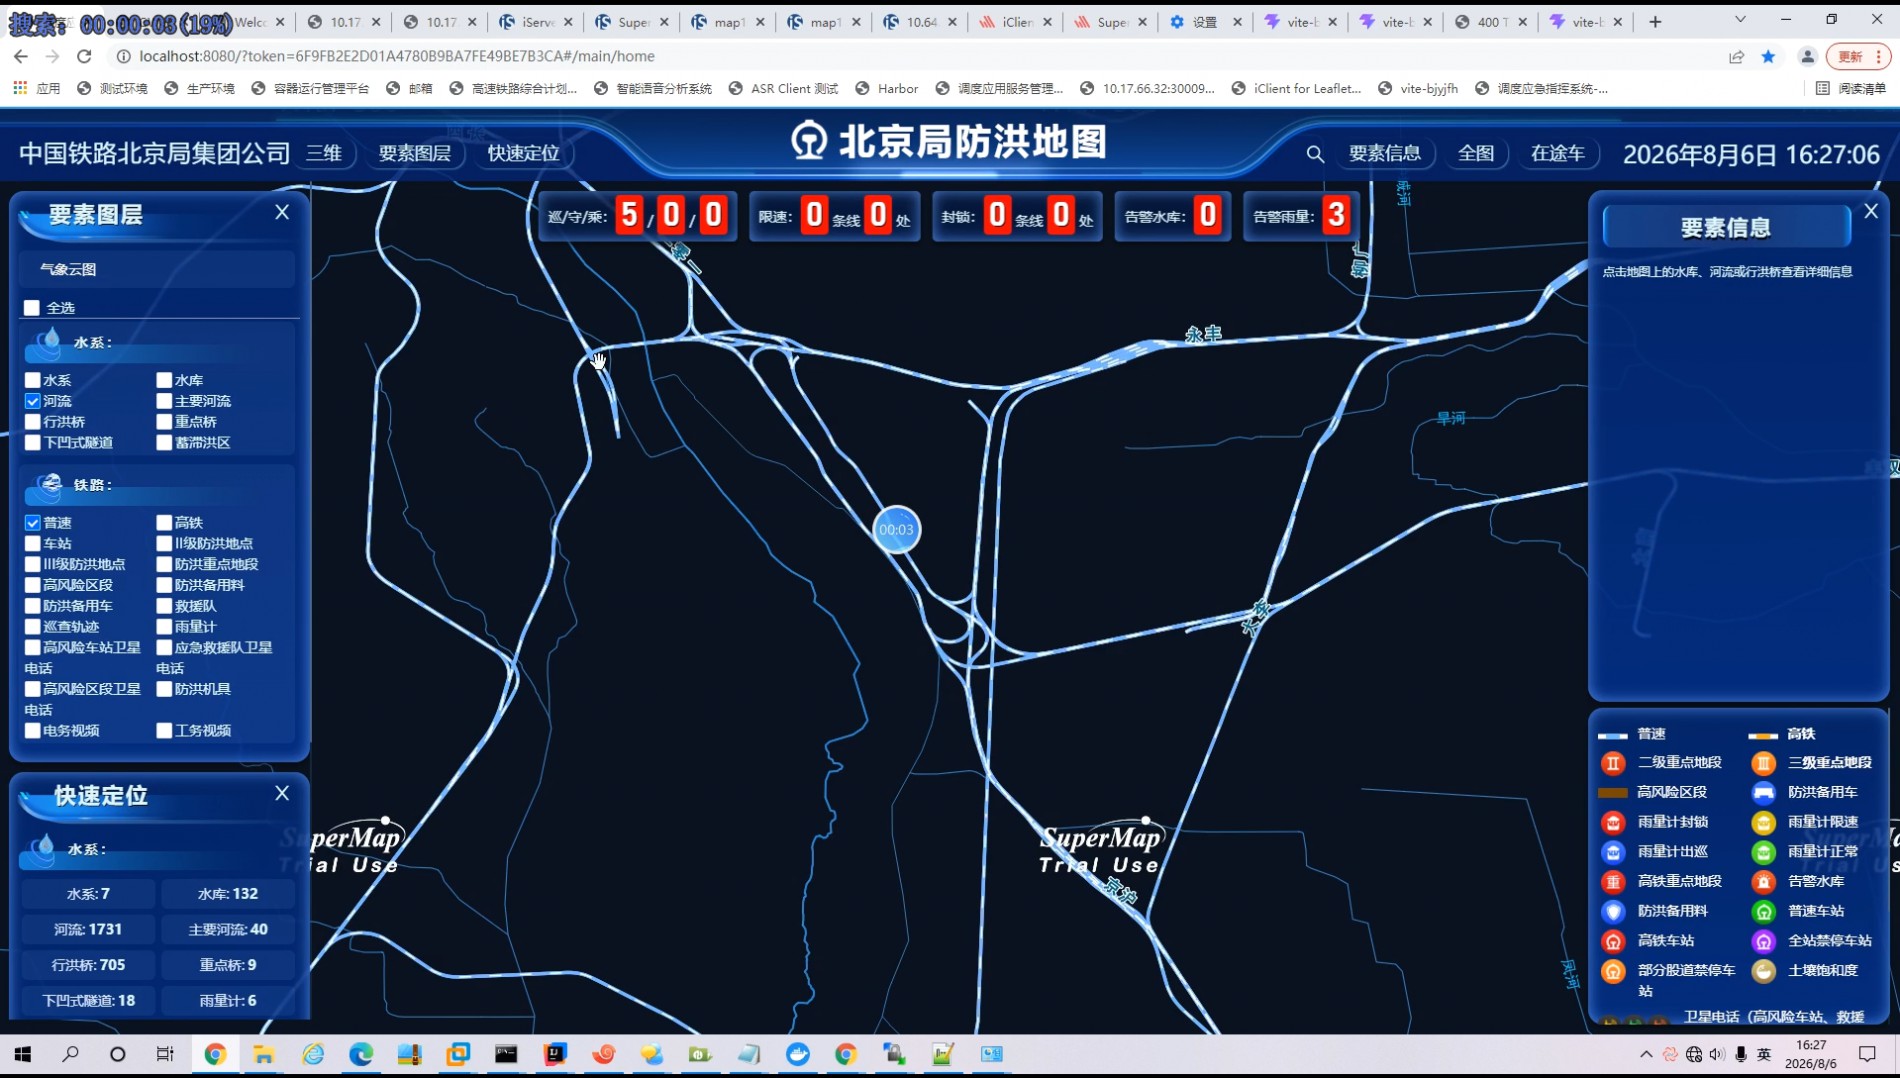Open the 阅读清单 reading list button
The image size is (1900, 1078).
[x=1851, y=88]
